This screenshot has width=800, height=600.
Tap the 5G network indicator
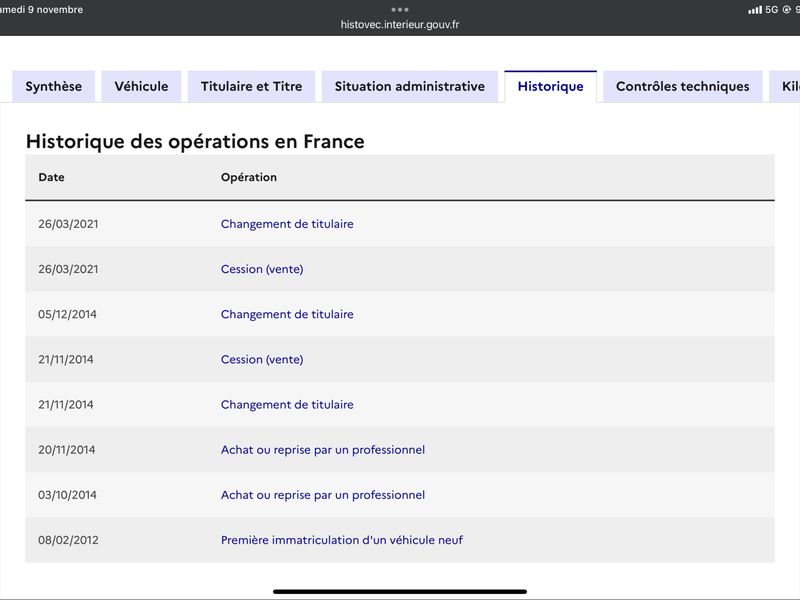coord(771,10)
